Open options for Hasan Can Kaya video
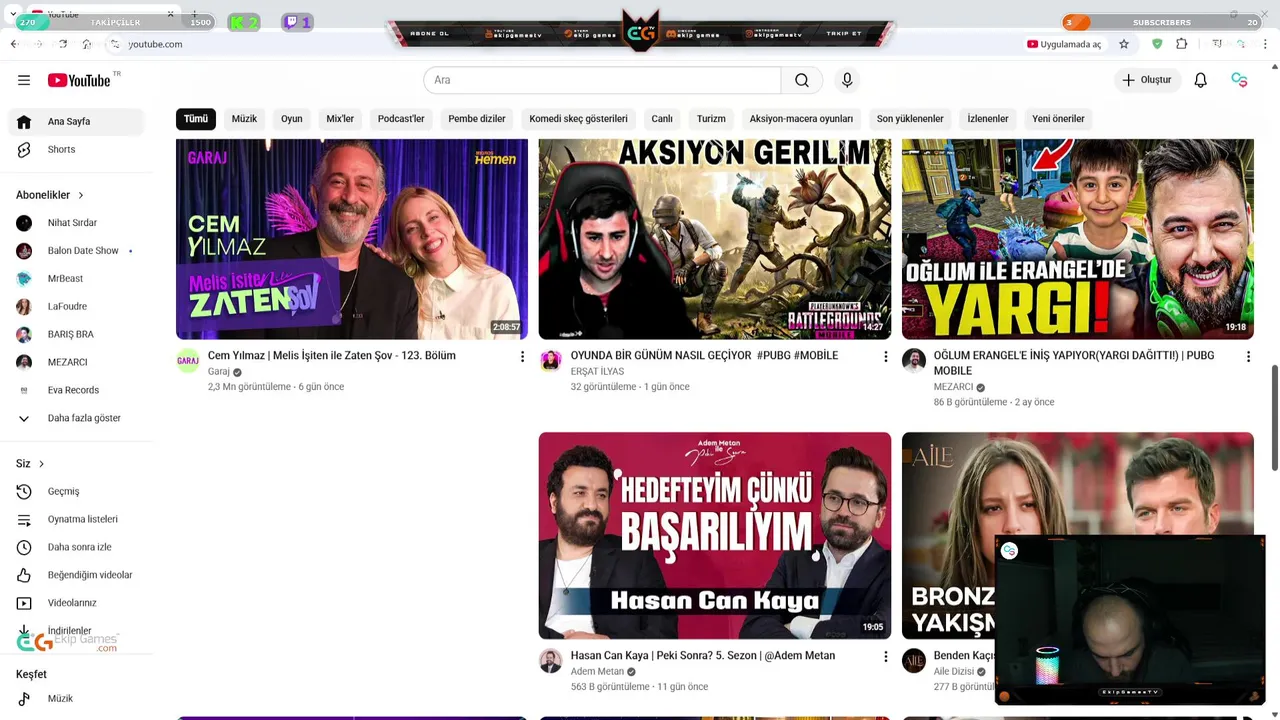 click(x=885, y=656)
